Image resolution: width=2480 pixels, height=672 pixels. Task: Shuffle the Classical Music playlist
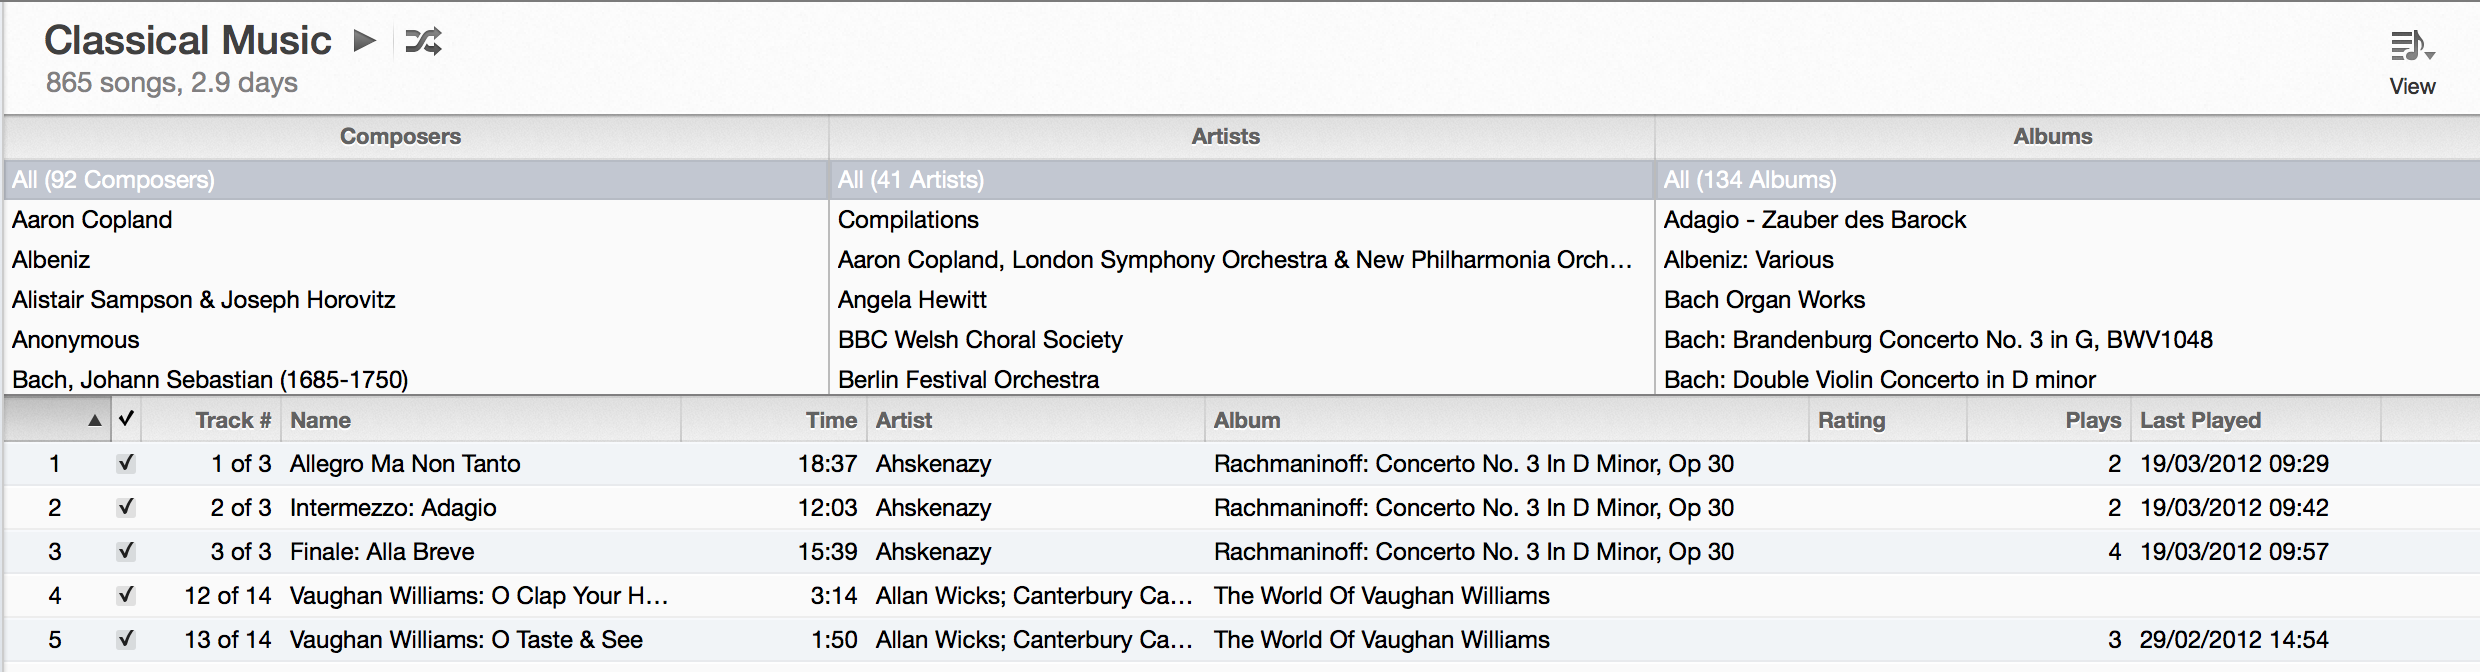[423, 41]
